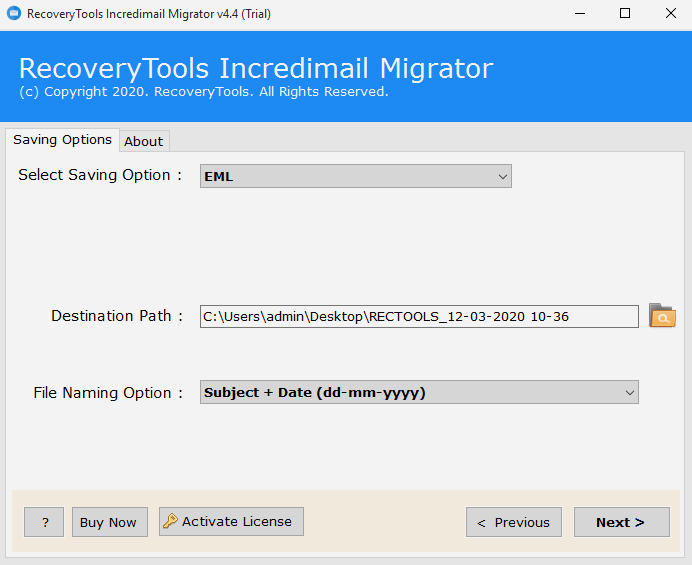Open the question mark help button
Viewport: 692px width, 565px height.
click(x=44, y=522)
